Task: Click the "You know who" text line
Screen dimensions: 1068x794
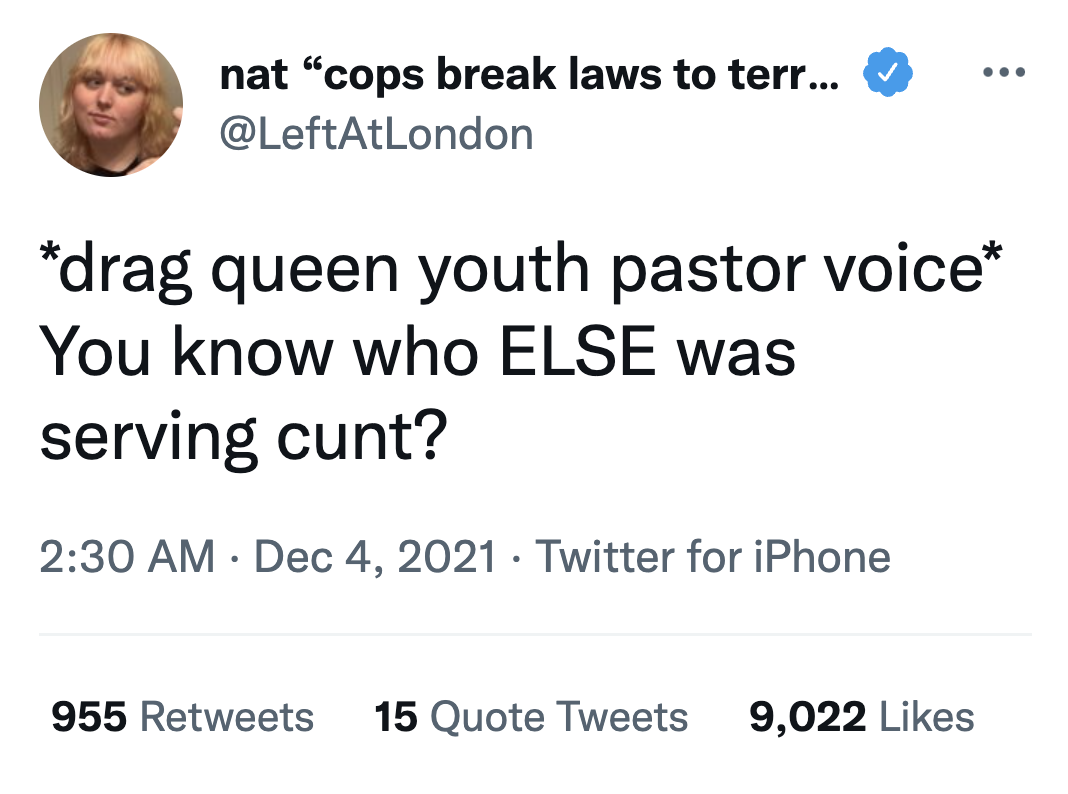Action: [418, 353]
